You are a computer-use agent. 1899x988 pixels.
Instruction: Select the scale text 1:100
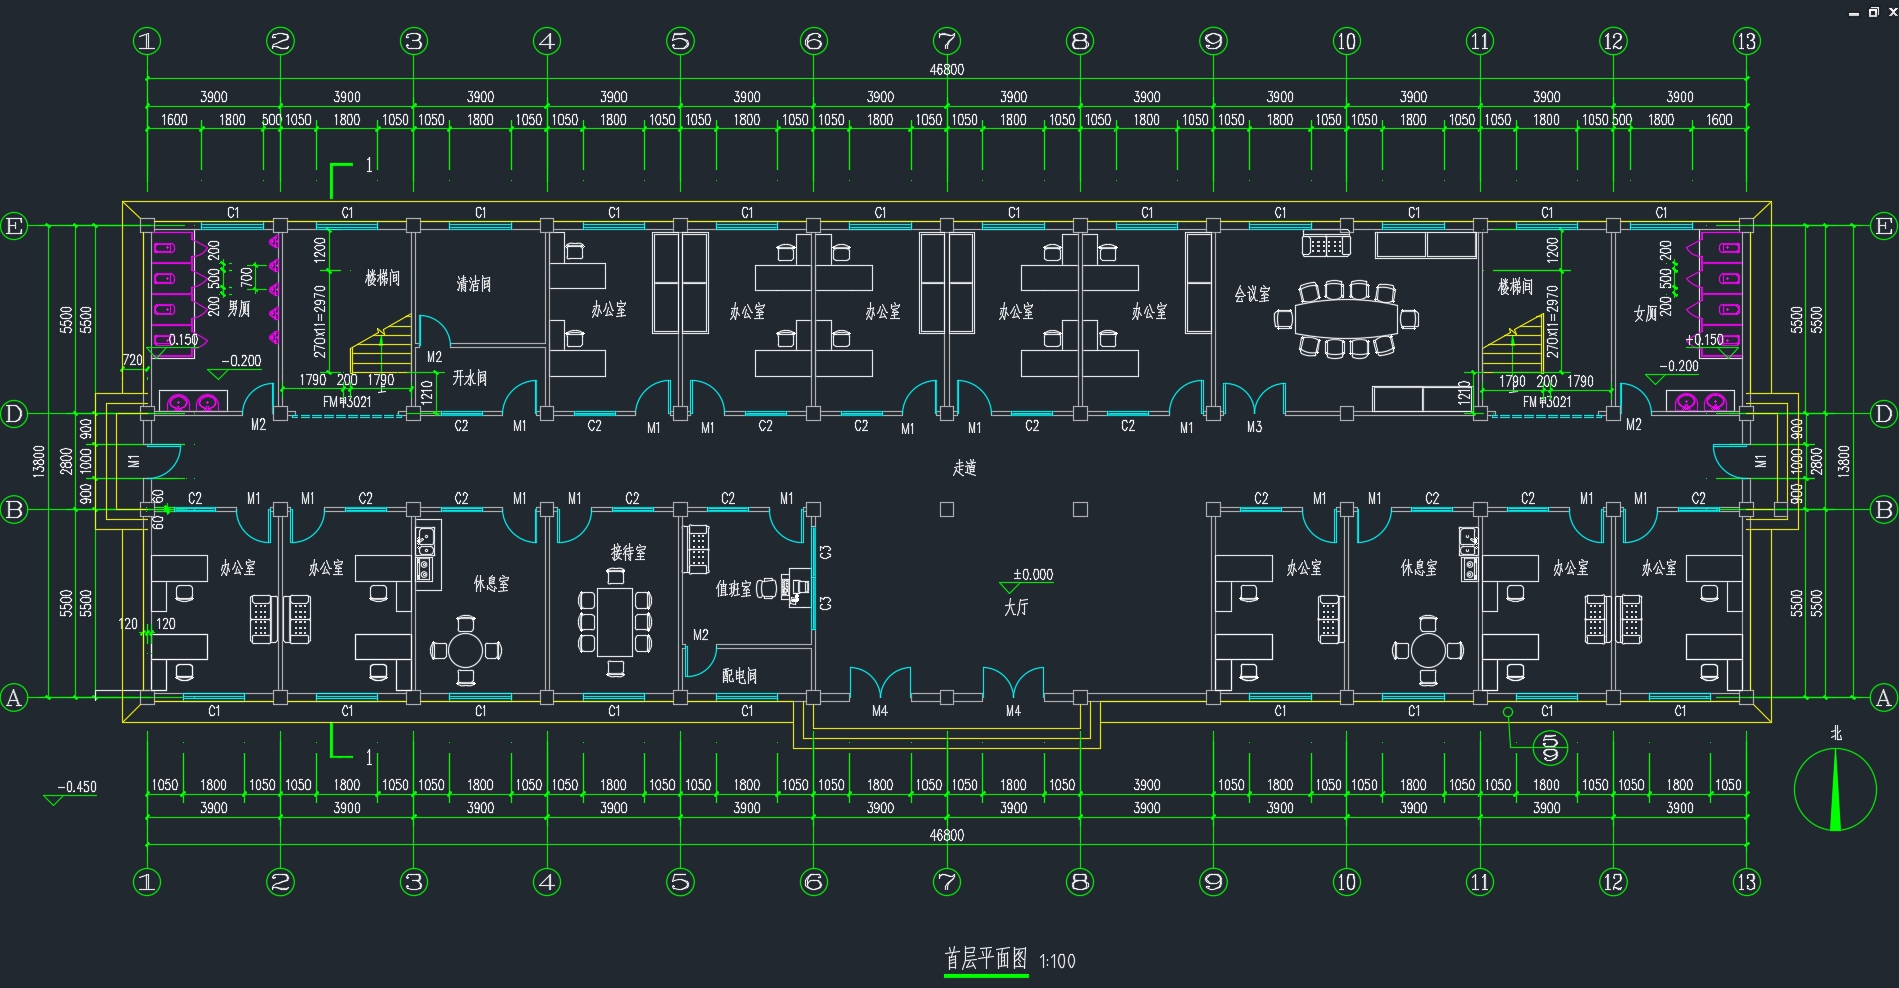click(x=1057, y=961)
